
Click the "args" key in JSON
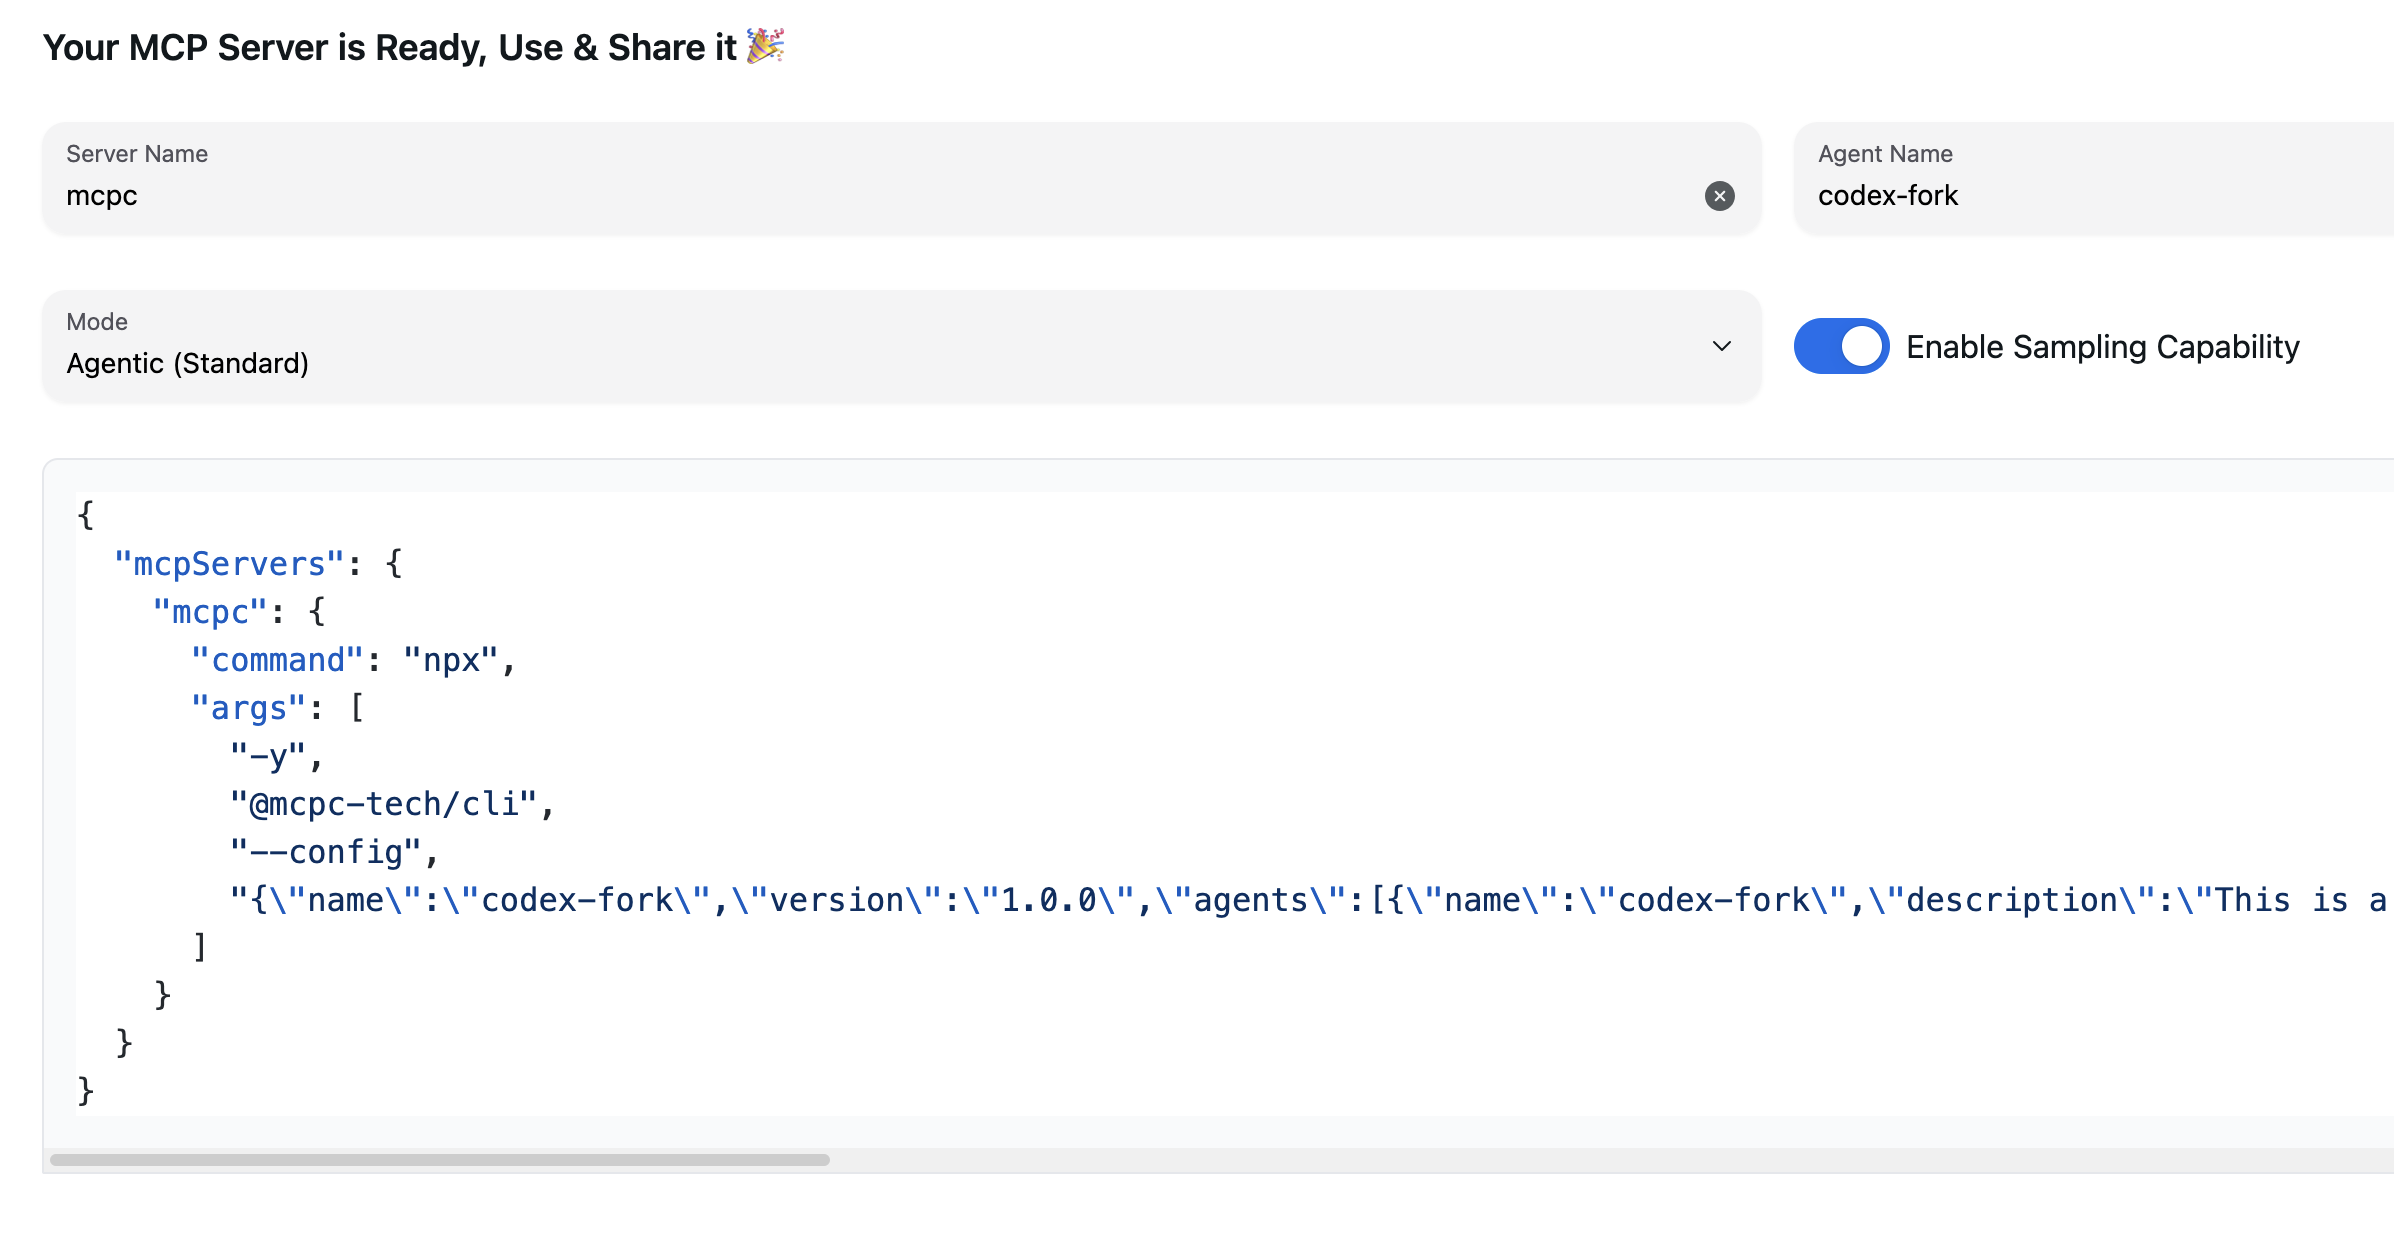[x=248, y=708]
